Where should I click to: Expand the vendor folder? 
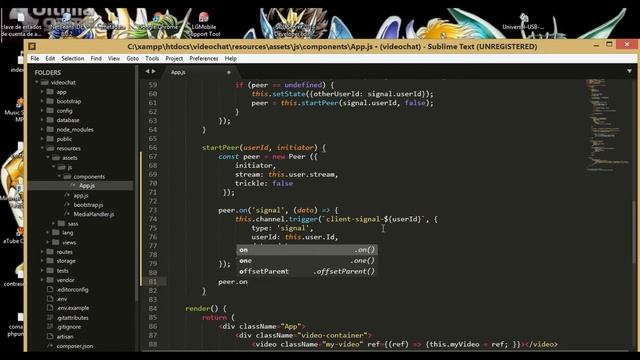point(42,280)
